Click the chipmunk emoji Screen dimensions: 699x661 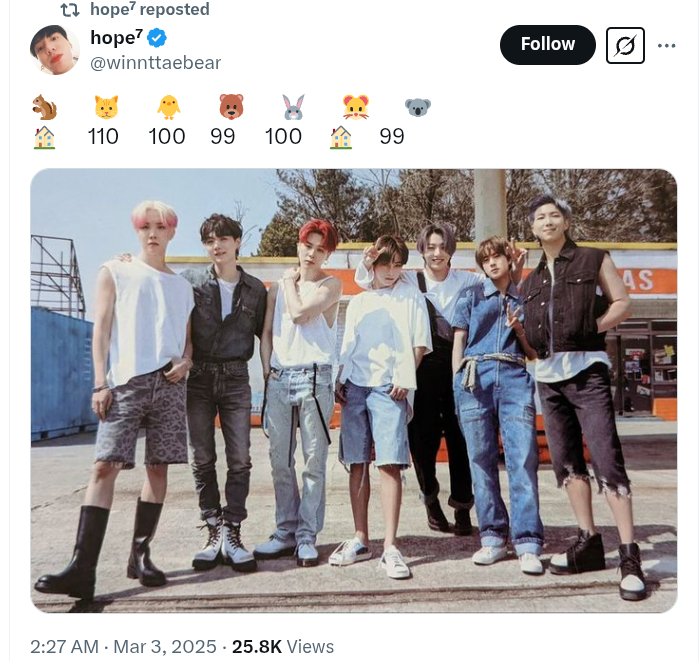44,108
